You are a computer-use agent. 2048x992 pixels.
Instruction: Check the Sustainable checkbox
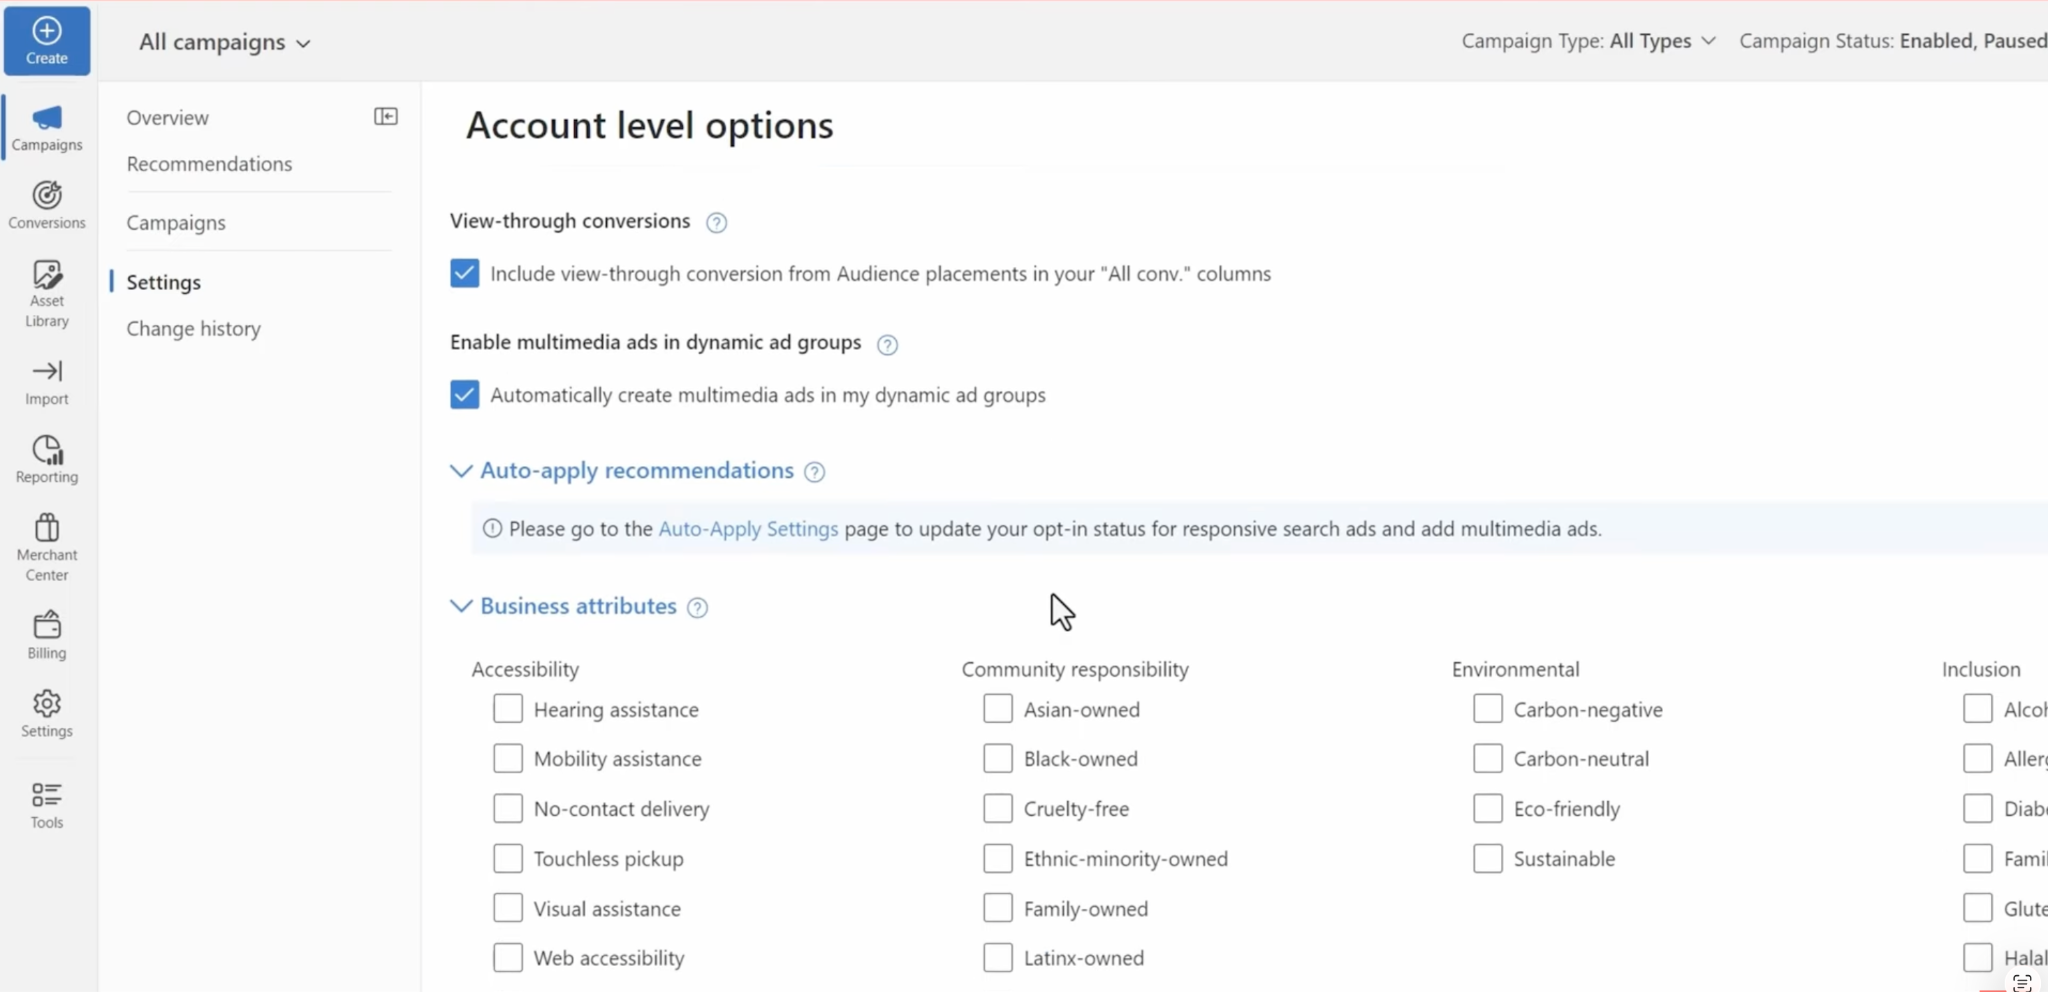tap(1488, 858)
